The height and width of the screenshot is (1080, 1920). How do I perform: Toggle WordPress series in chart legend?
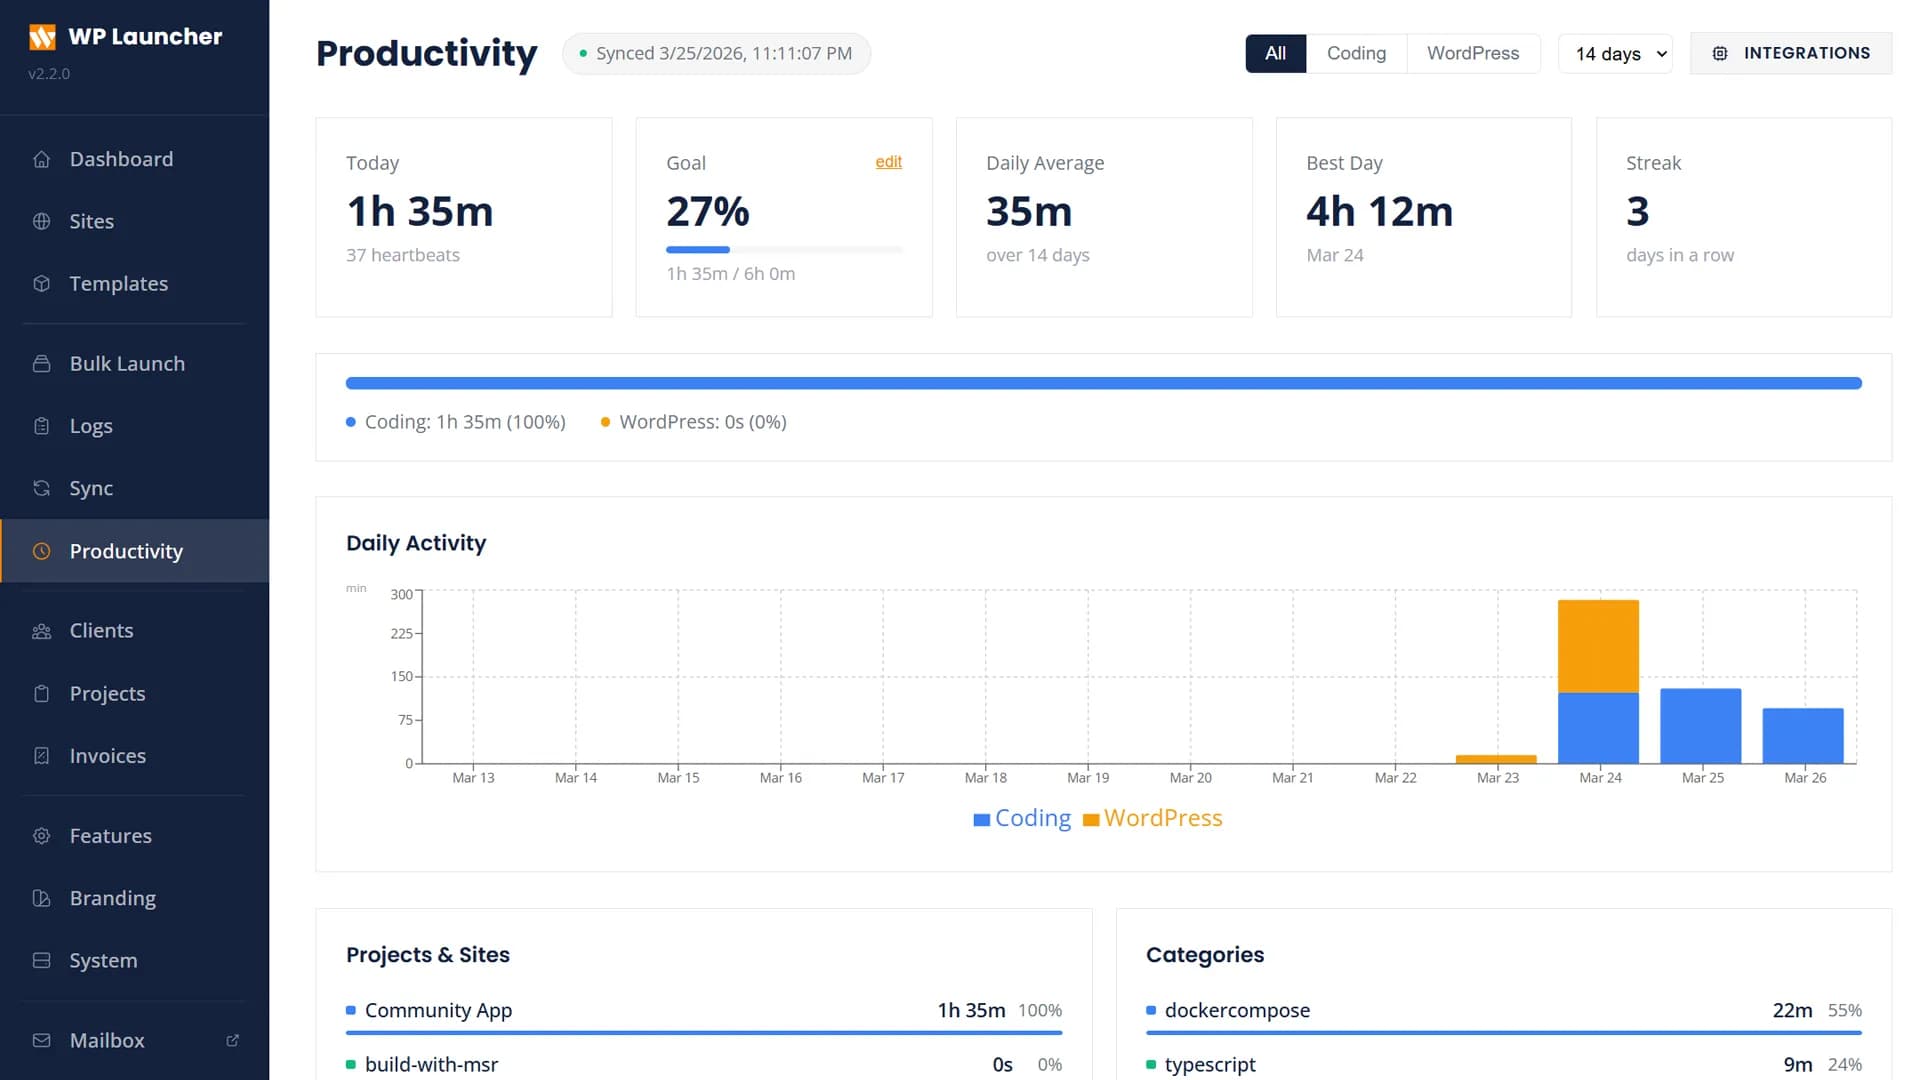point(1152,818)
